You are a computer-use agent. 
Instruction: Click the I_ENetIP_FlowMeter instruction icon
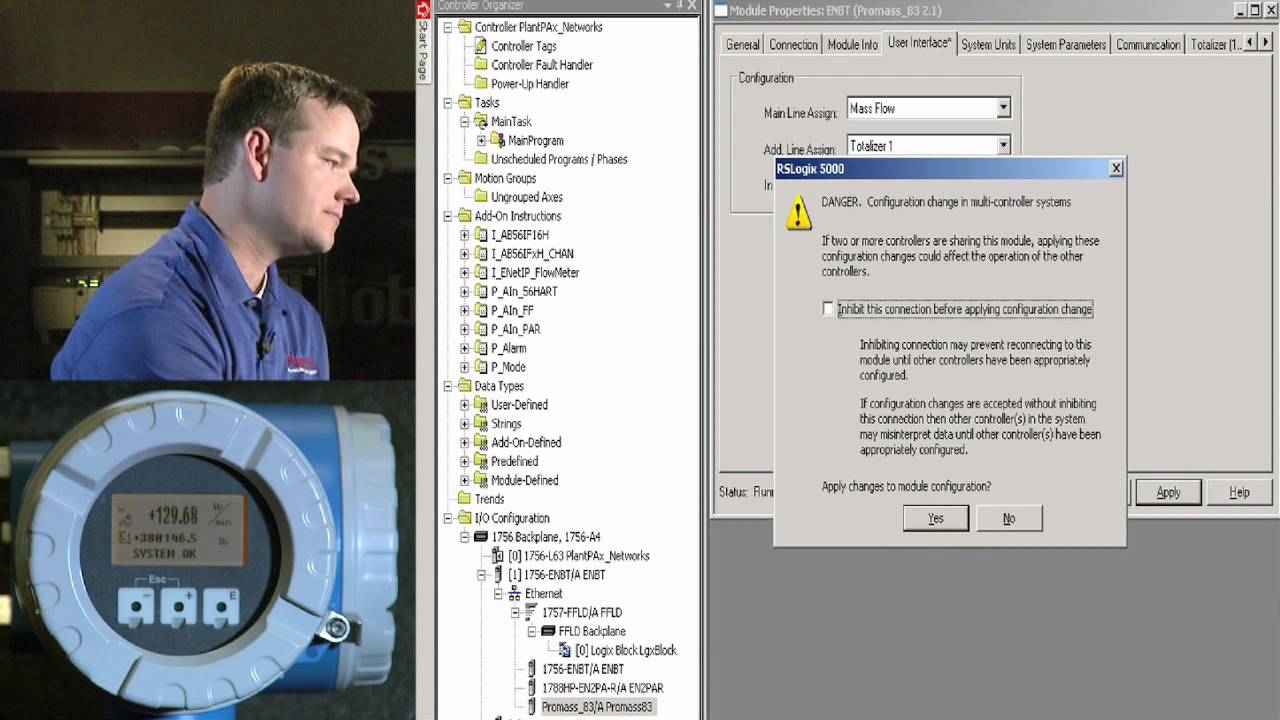pos(481,273)
